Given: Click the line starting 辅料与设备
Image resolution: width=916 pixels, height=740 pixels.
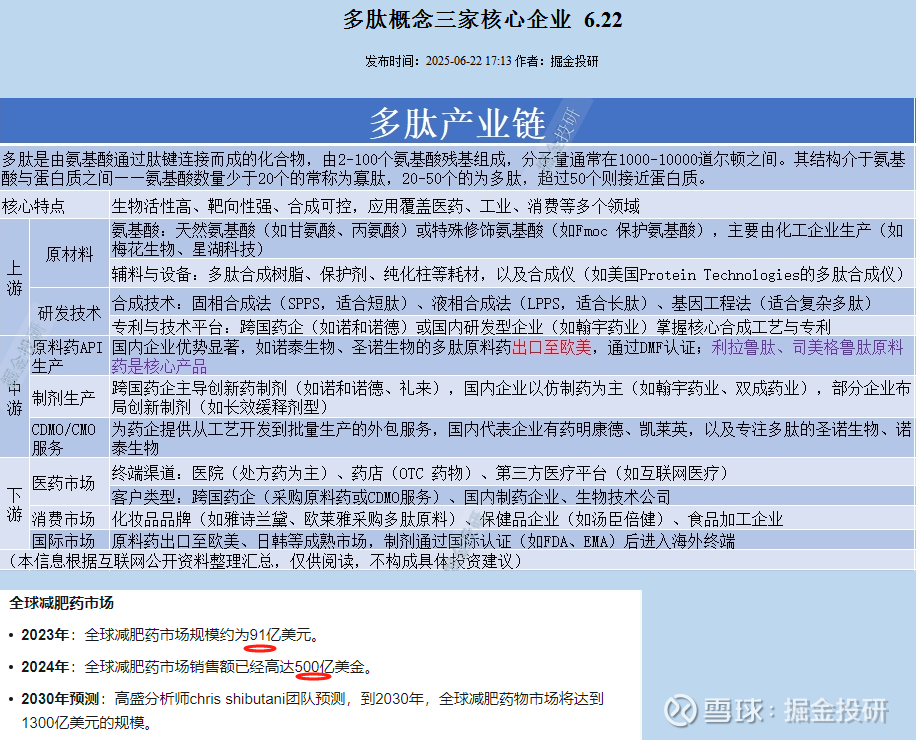Looking at the screenshot, I should (508, 274).
